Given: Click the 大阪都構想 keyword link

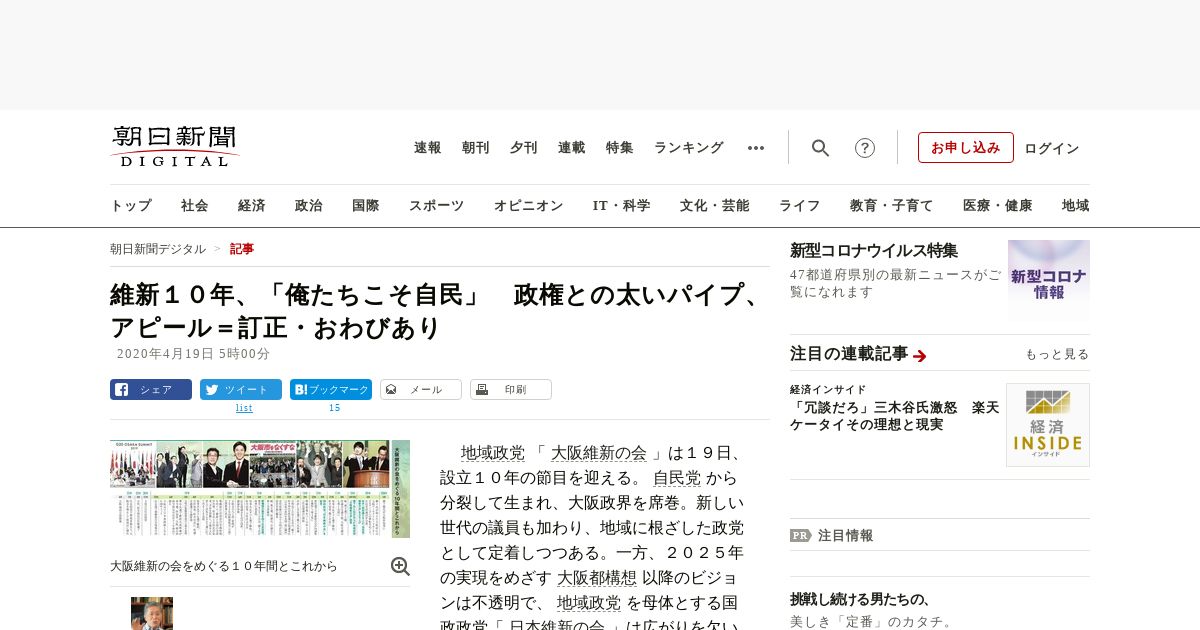Looking at the screenshot, I should tap(597, 577).
